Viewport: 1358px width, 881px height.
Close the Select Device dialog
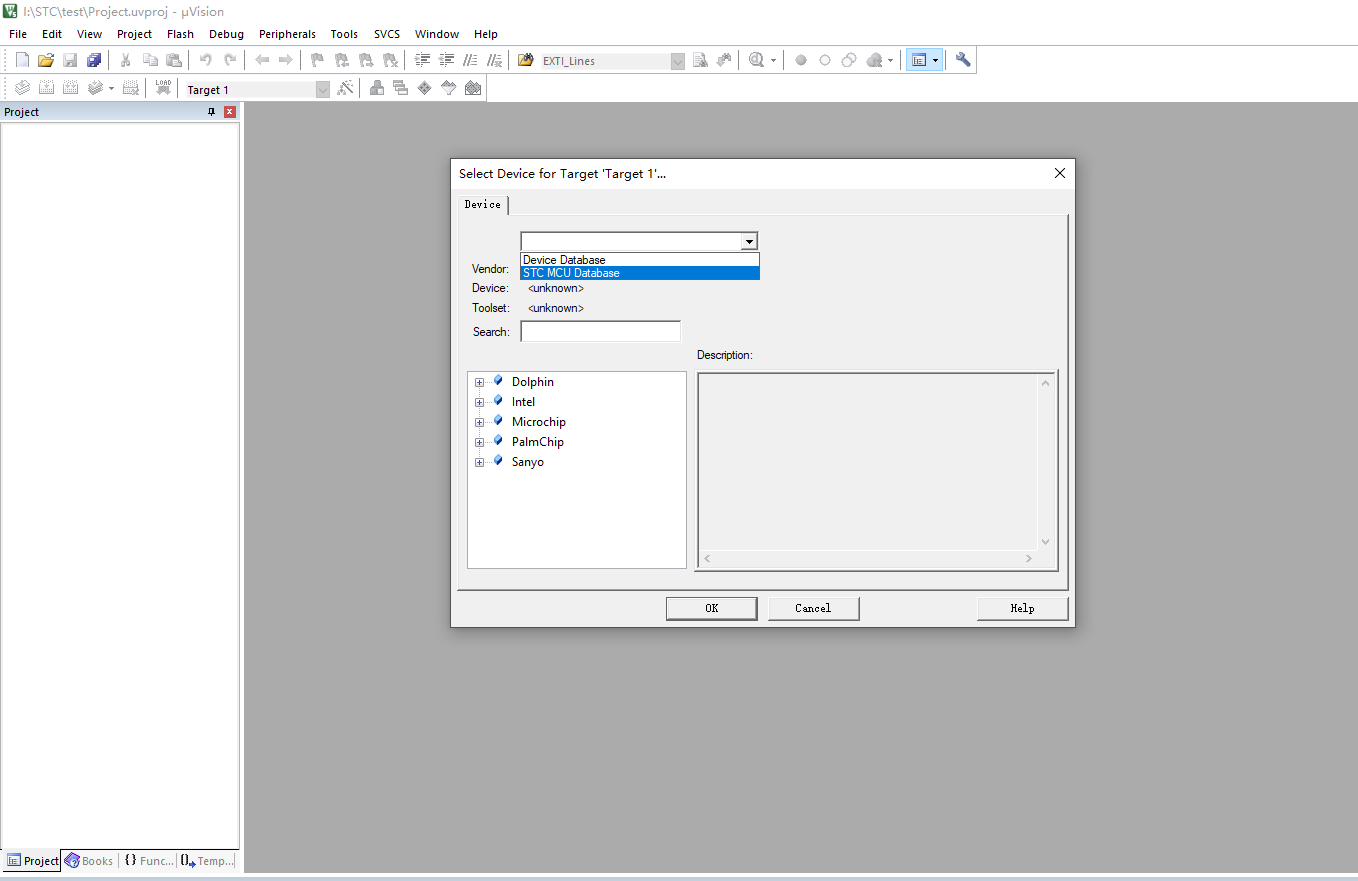click(x=1060, y=173)
